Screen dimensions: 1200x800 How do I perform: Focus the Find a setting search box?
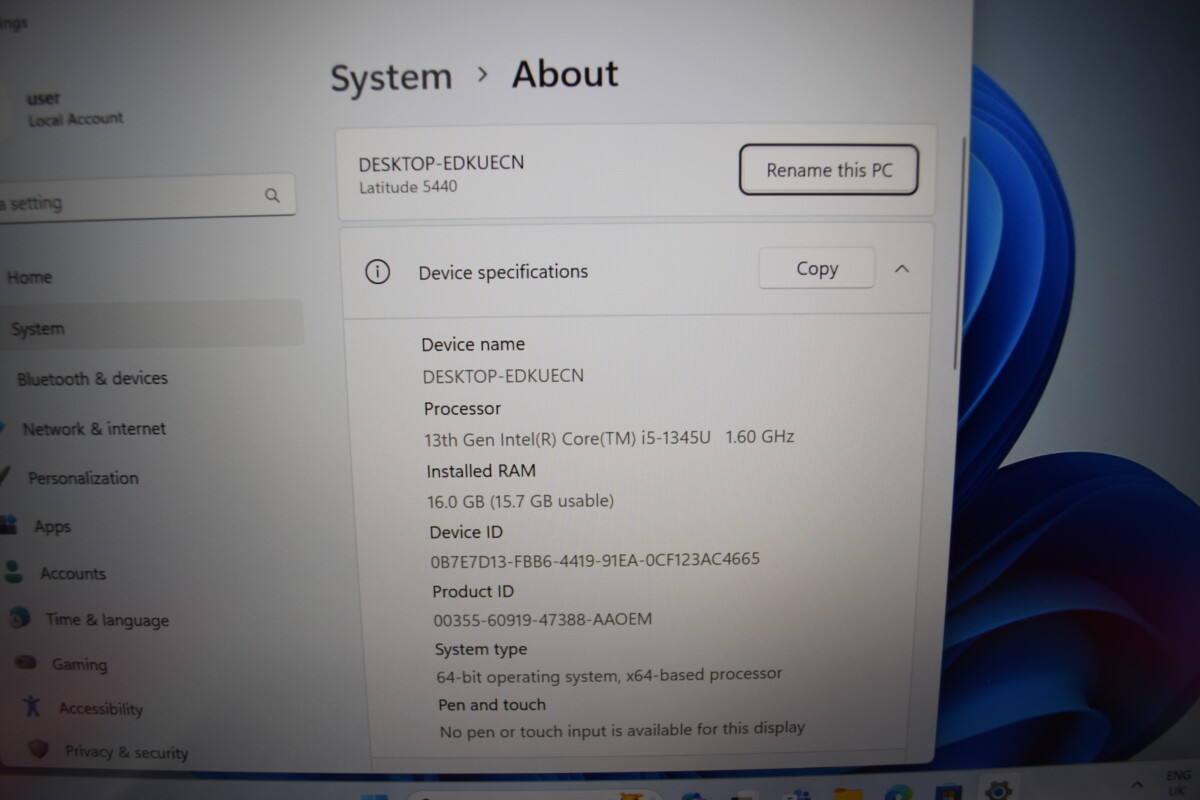146,197
